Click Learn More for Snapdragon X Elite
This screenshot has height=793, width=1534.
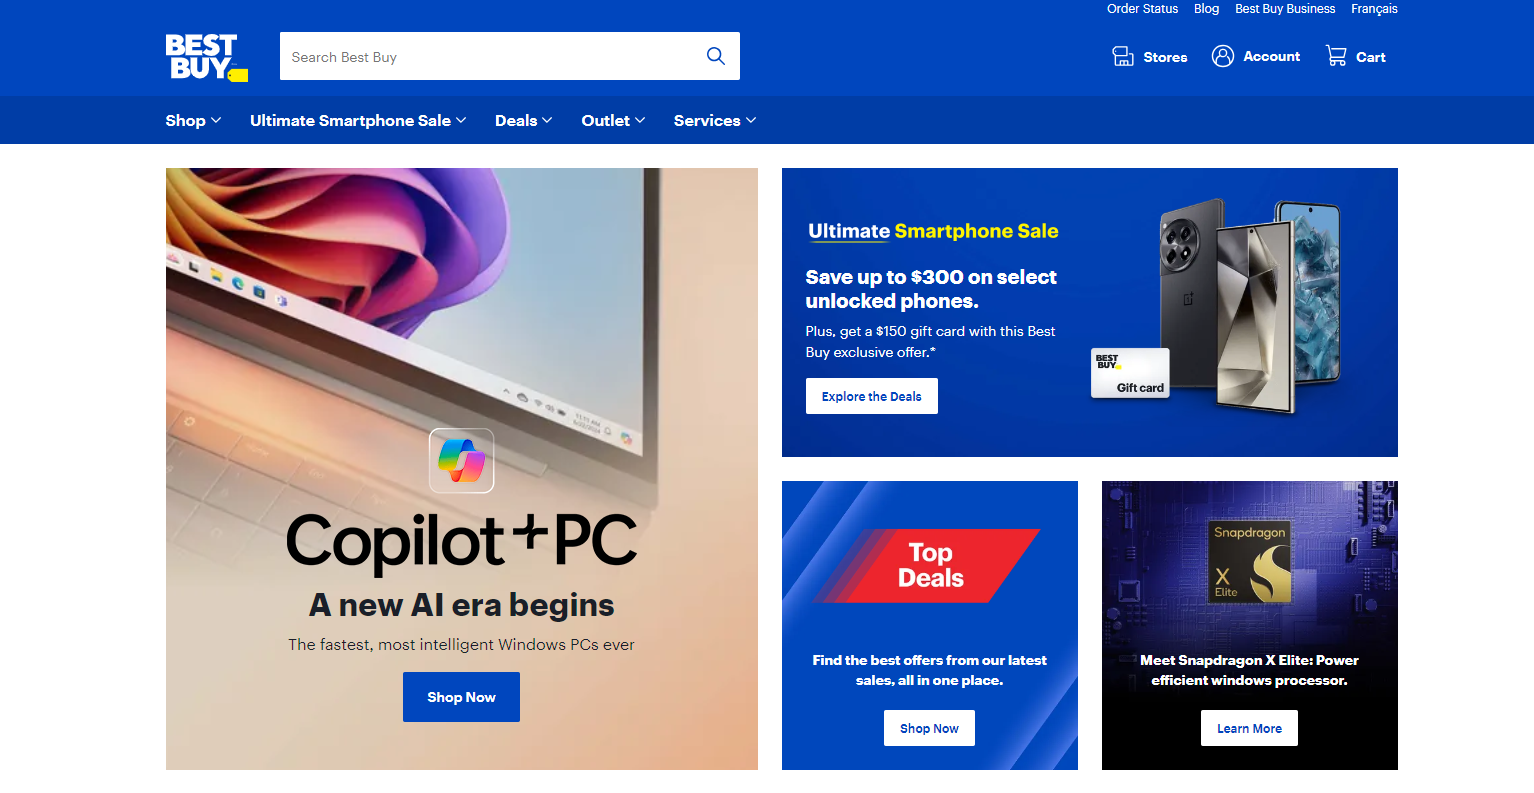pos(1249,728)
